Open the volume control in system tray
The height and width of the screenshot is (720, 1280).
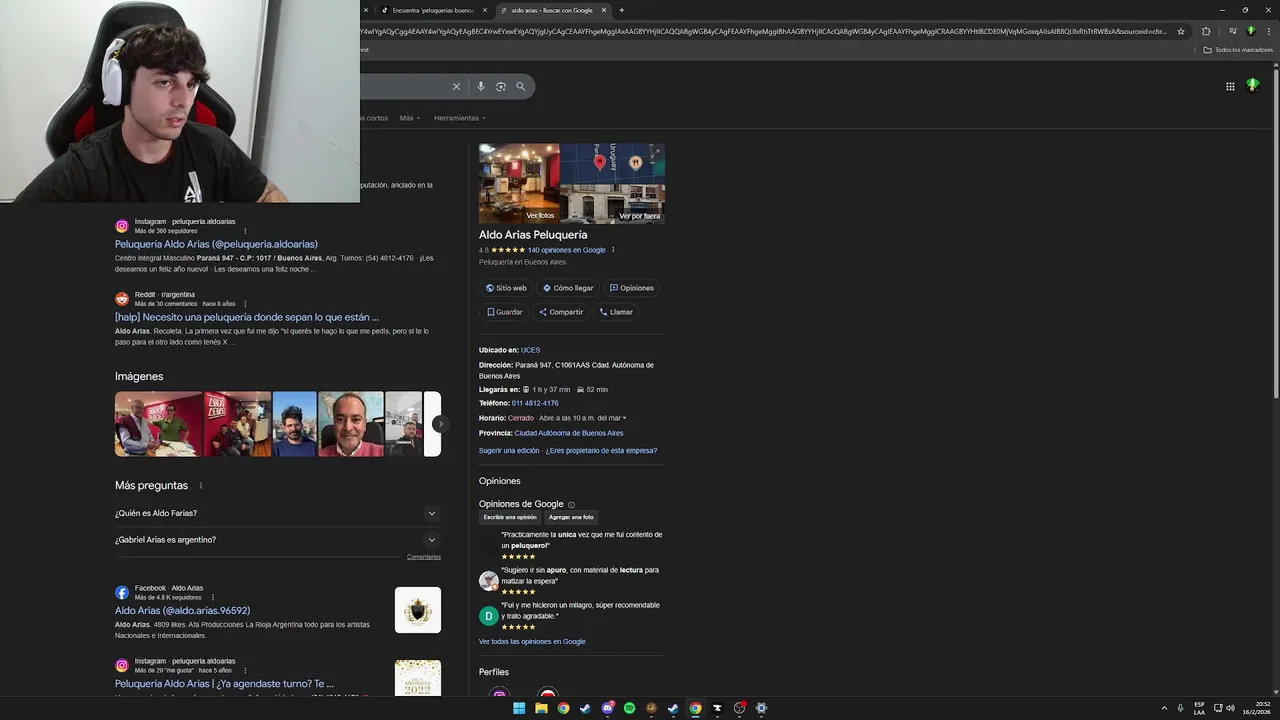(x=1230, y=708)
